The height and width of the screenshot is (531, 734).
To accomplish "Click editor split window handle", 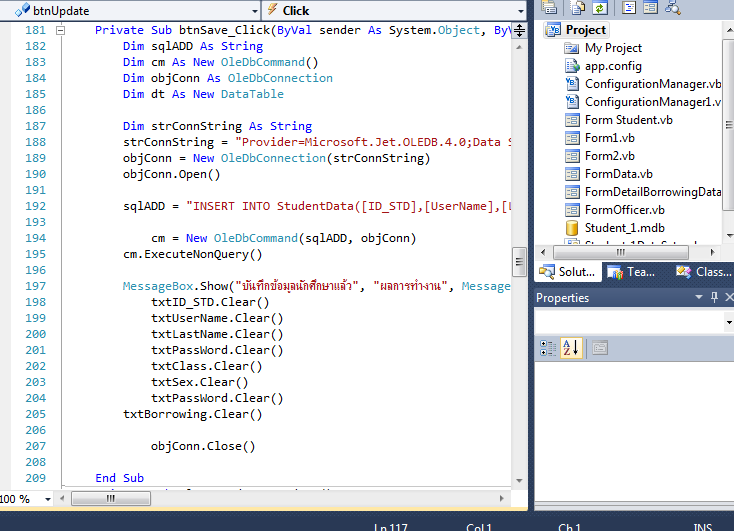I will click(x=519, y=31).
